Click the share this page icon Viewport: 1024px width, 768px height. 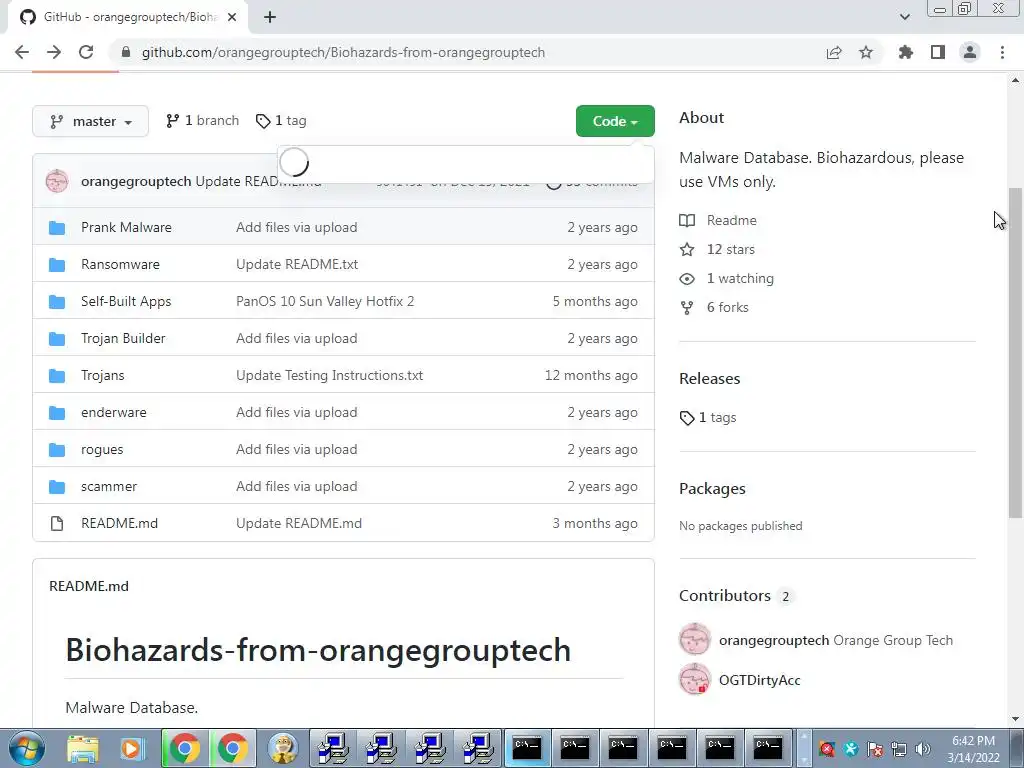tap(834, 52)
